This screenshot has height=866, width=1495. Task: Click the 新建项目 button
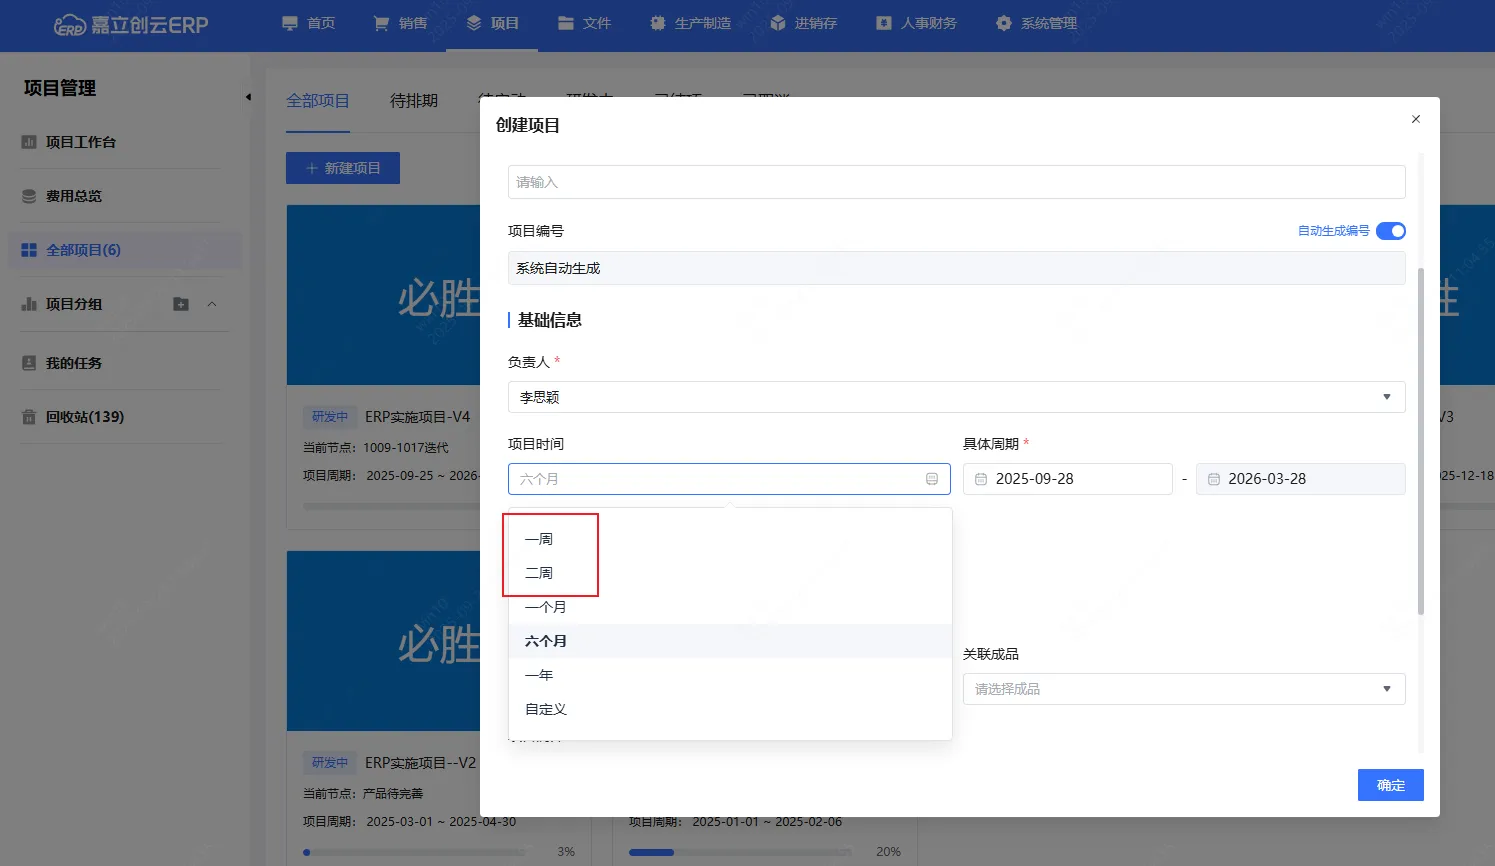tap(343, 168)
